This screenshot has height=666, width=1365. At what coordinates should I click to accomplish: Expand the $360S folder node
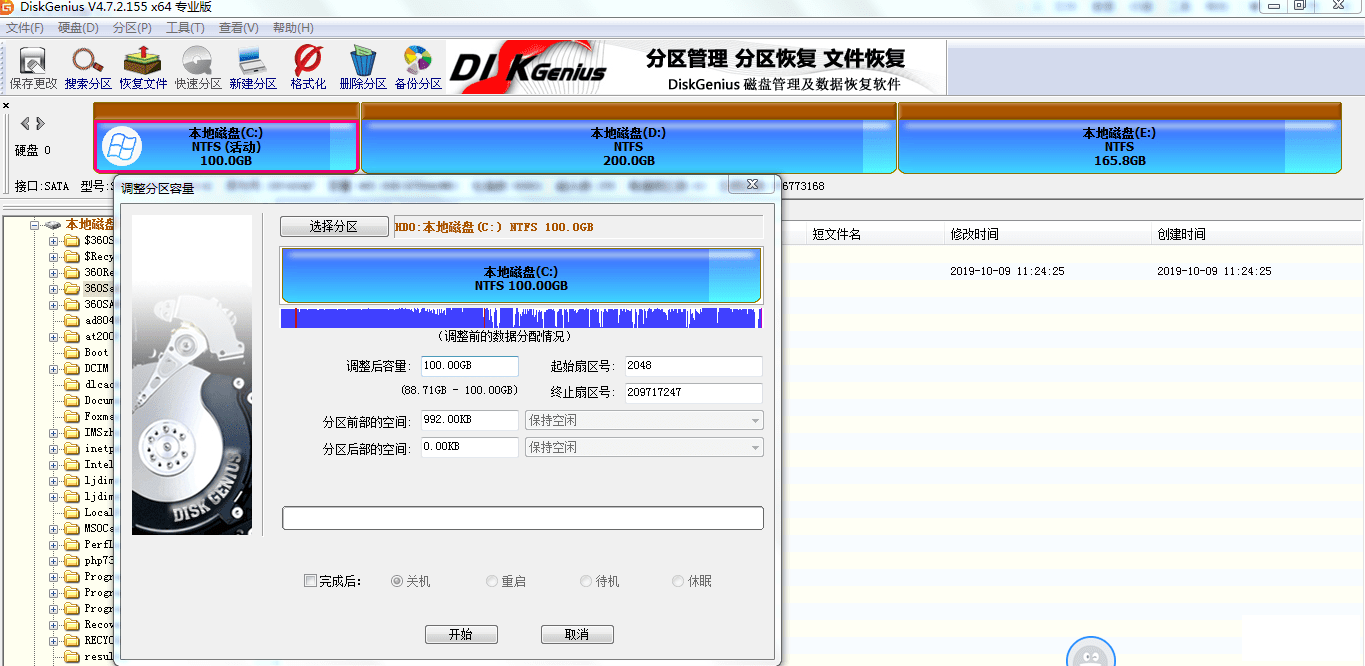(54, 241)
